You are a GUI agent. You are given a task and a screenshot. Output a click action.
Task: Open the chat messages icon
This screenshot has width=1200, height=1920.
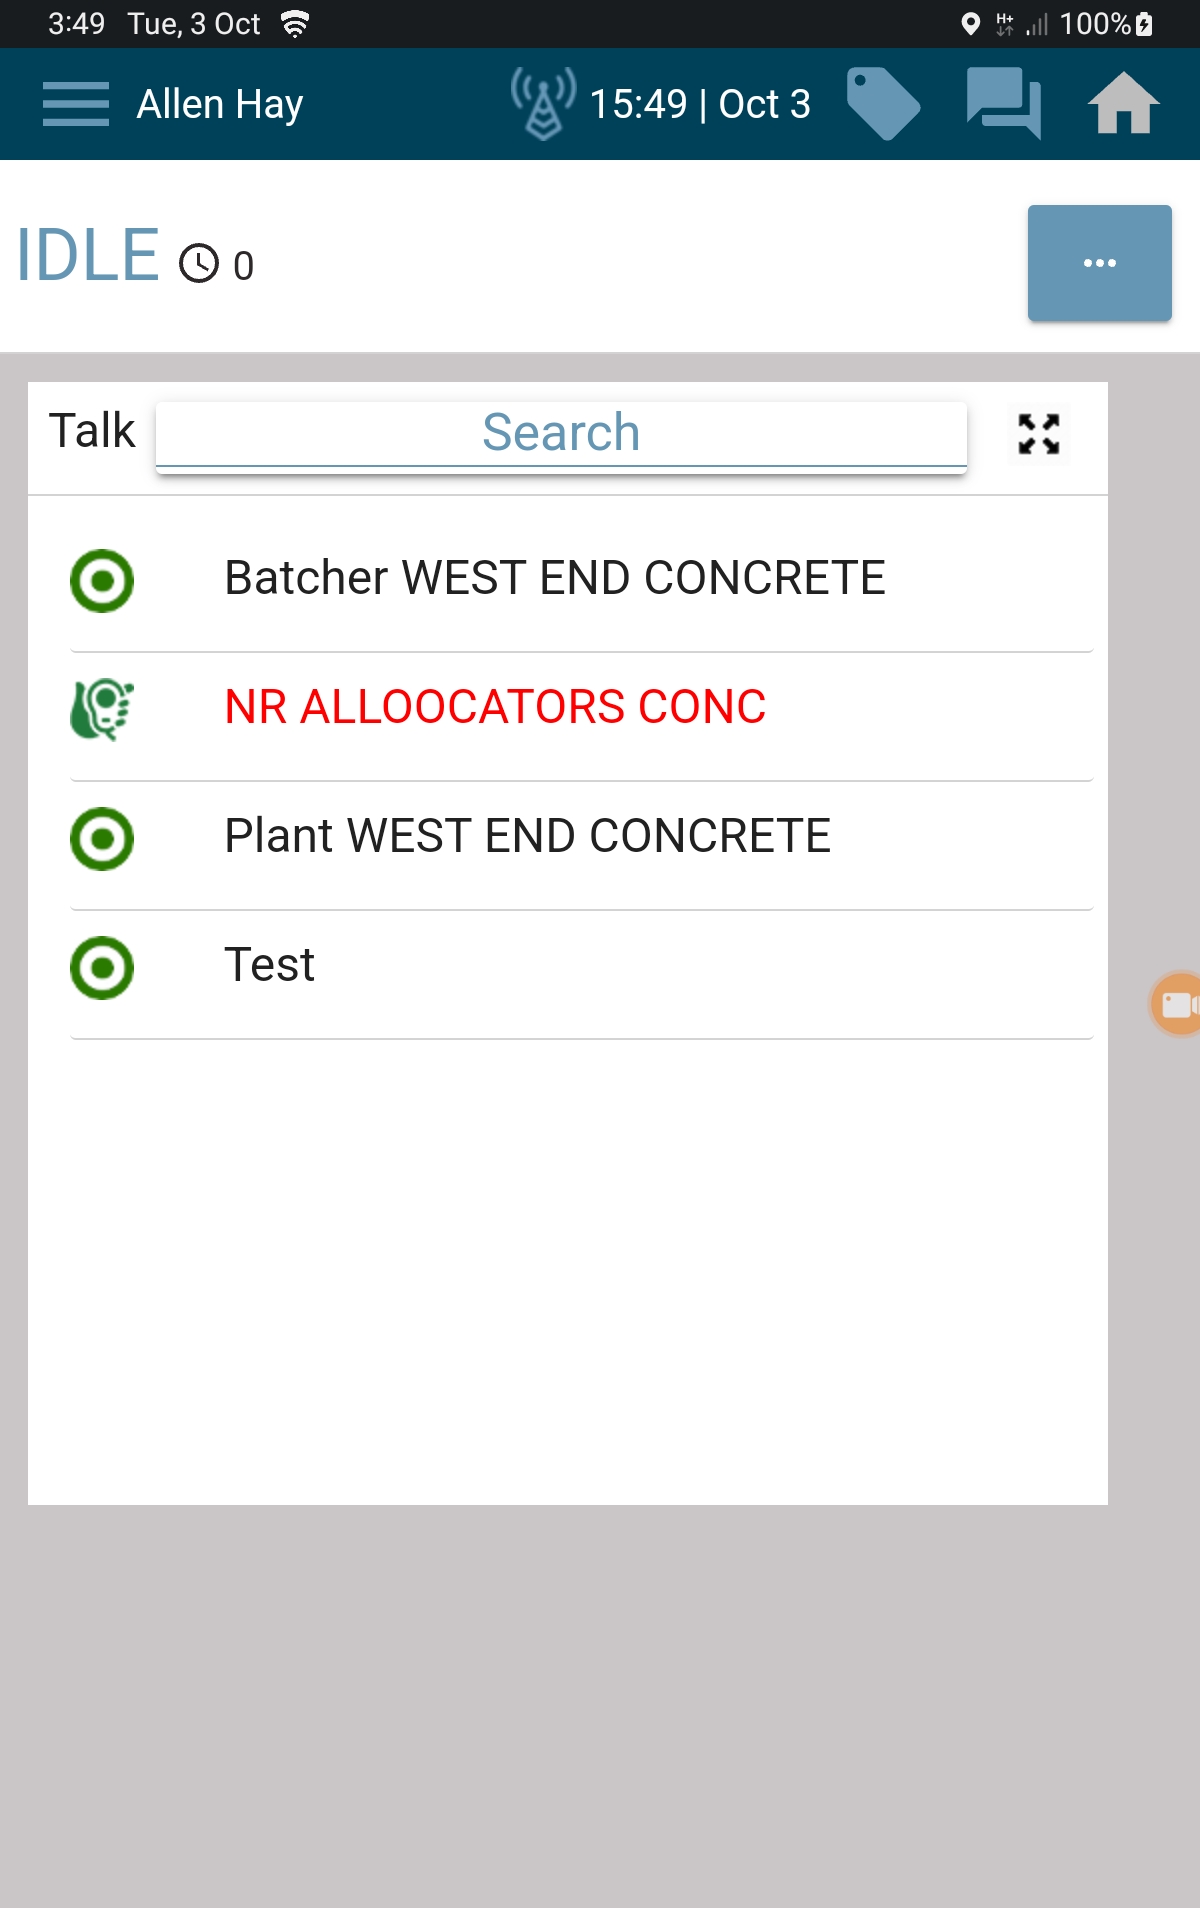pyautogui.click(x=1003, y=104)
